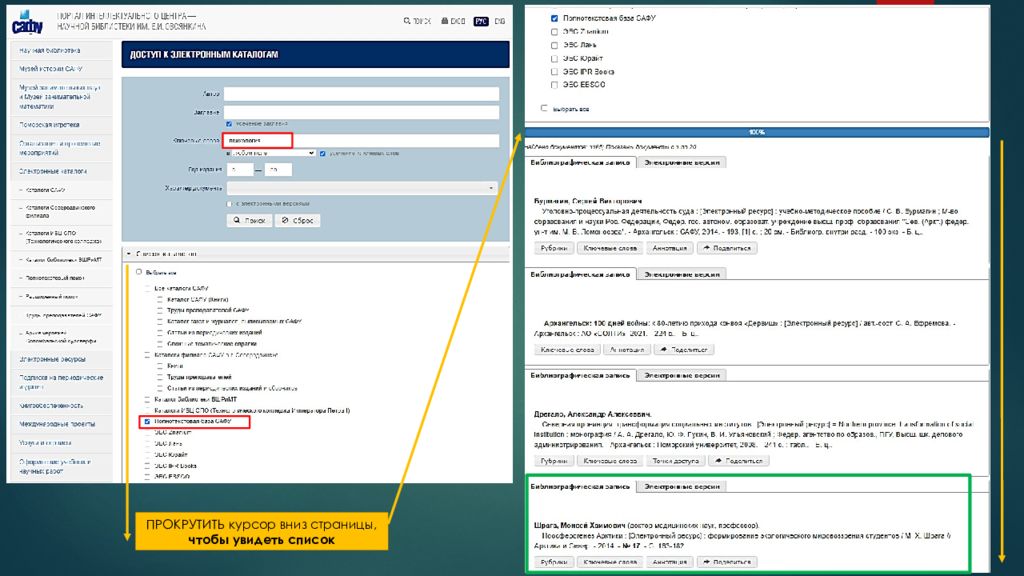
Task: Share the Архангельск: 100 дней войны record
Action: click(x=684, y=349)
